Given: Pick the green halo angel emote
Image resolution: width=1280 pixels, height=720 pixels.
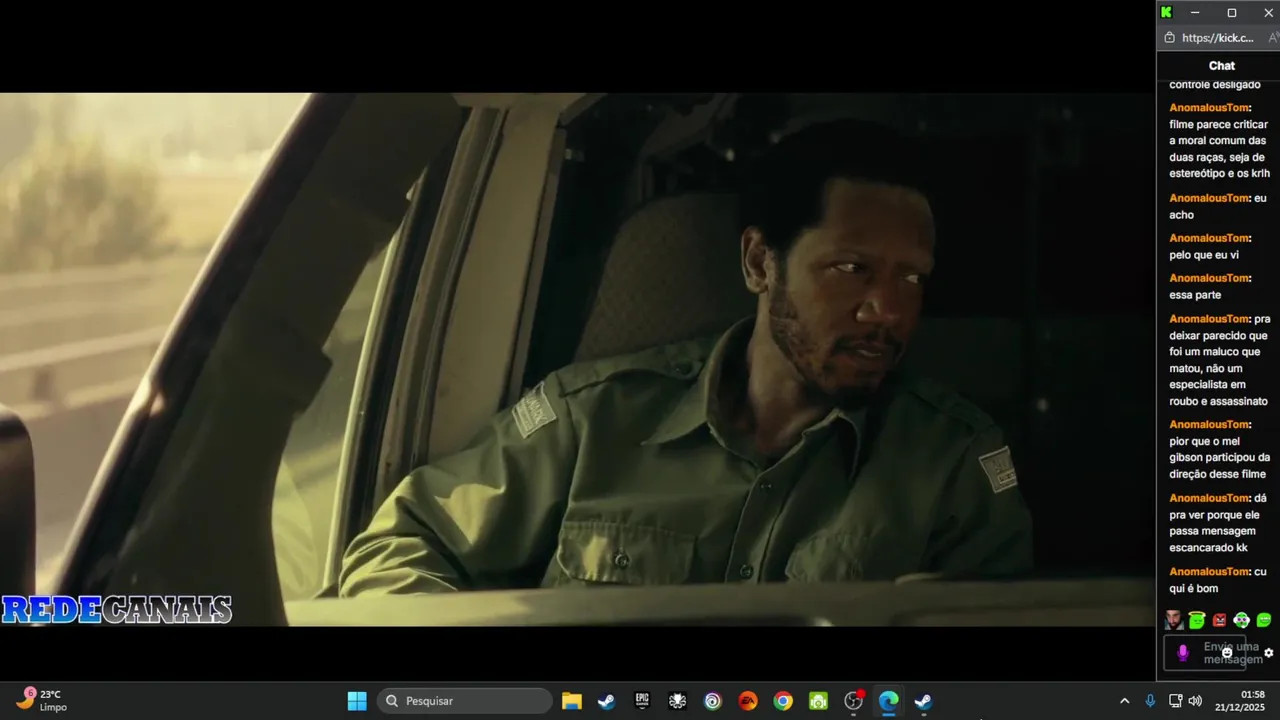Looking at the screenshot, I should click(1197, 620).
